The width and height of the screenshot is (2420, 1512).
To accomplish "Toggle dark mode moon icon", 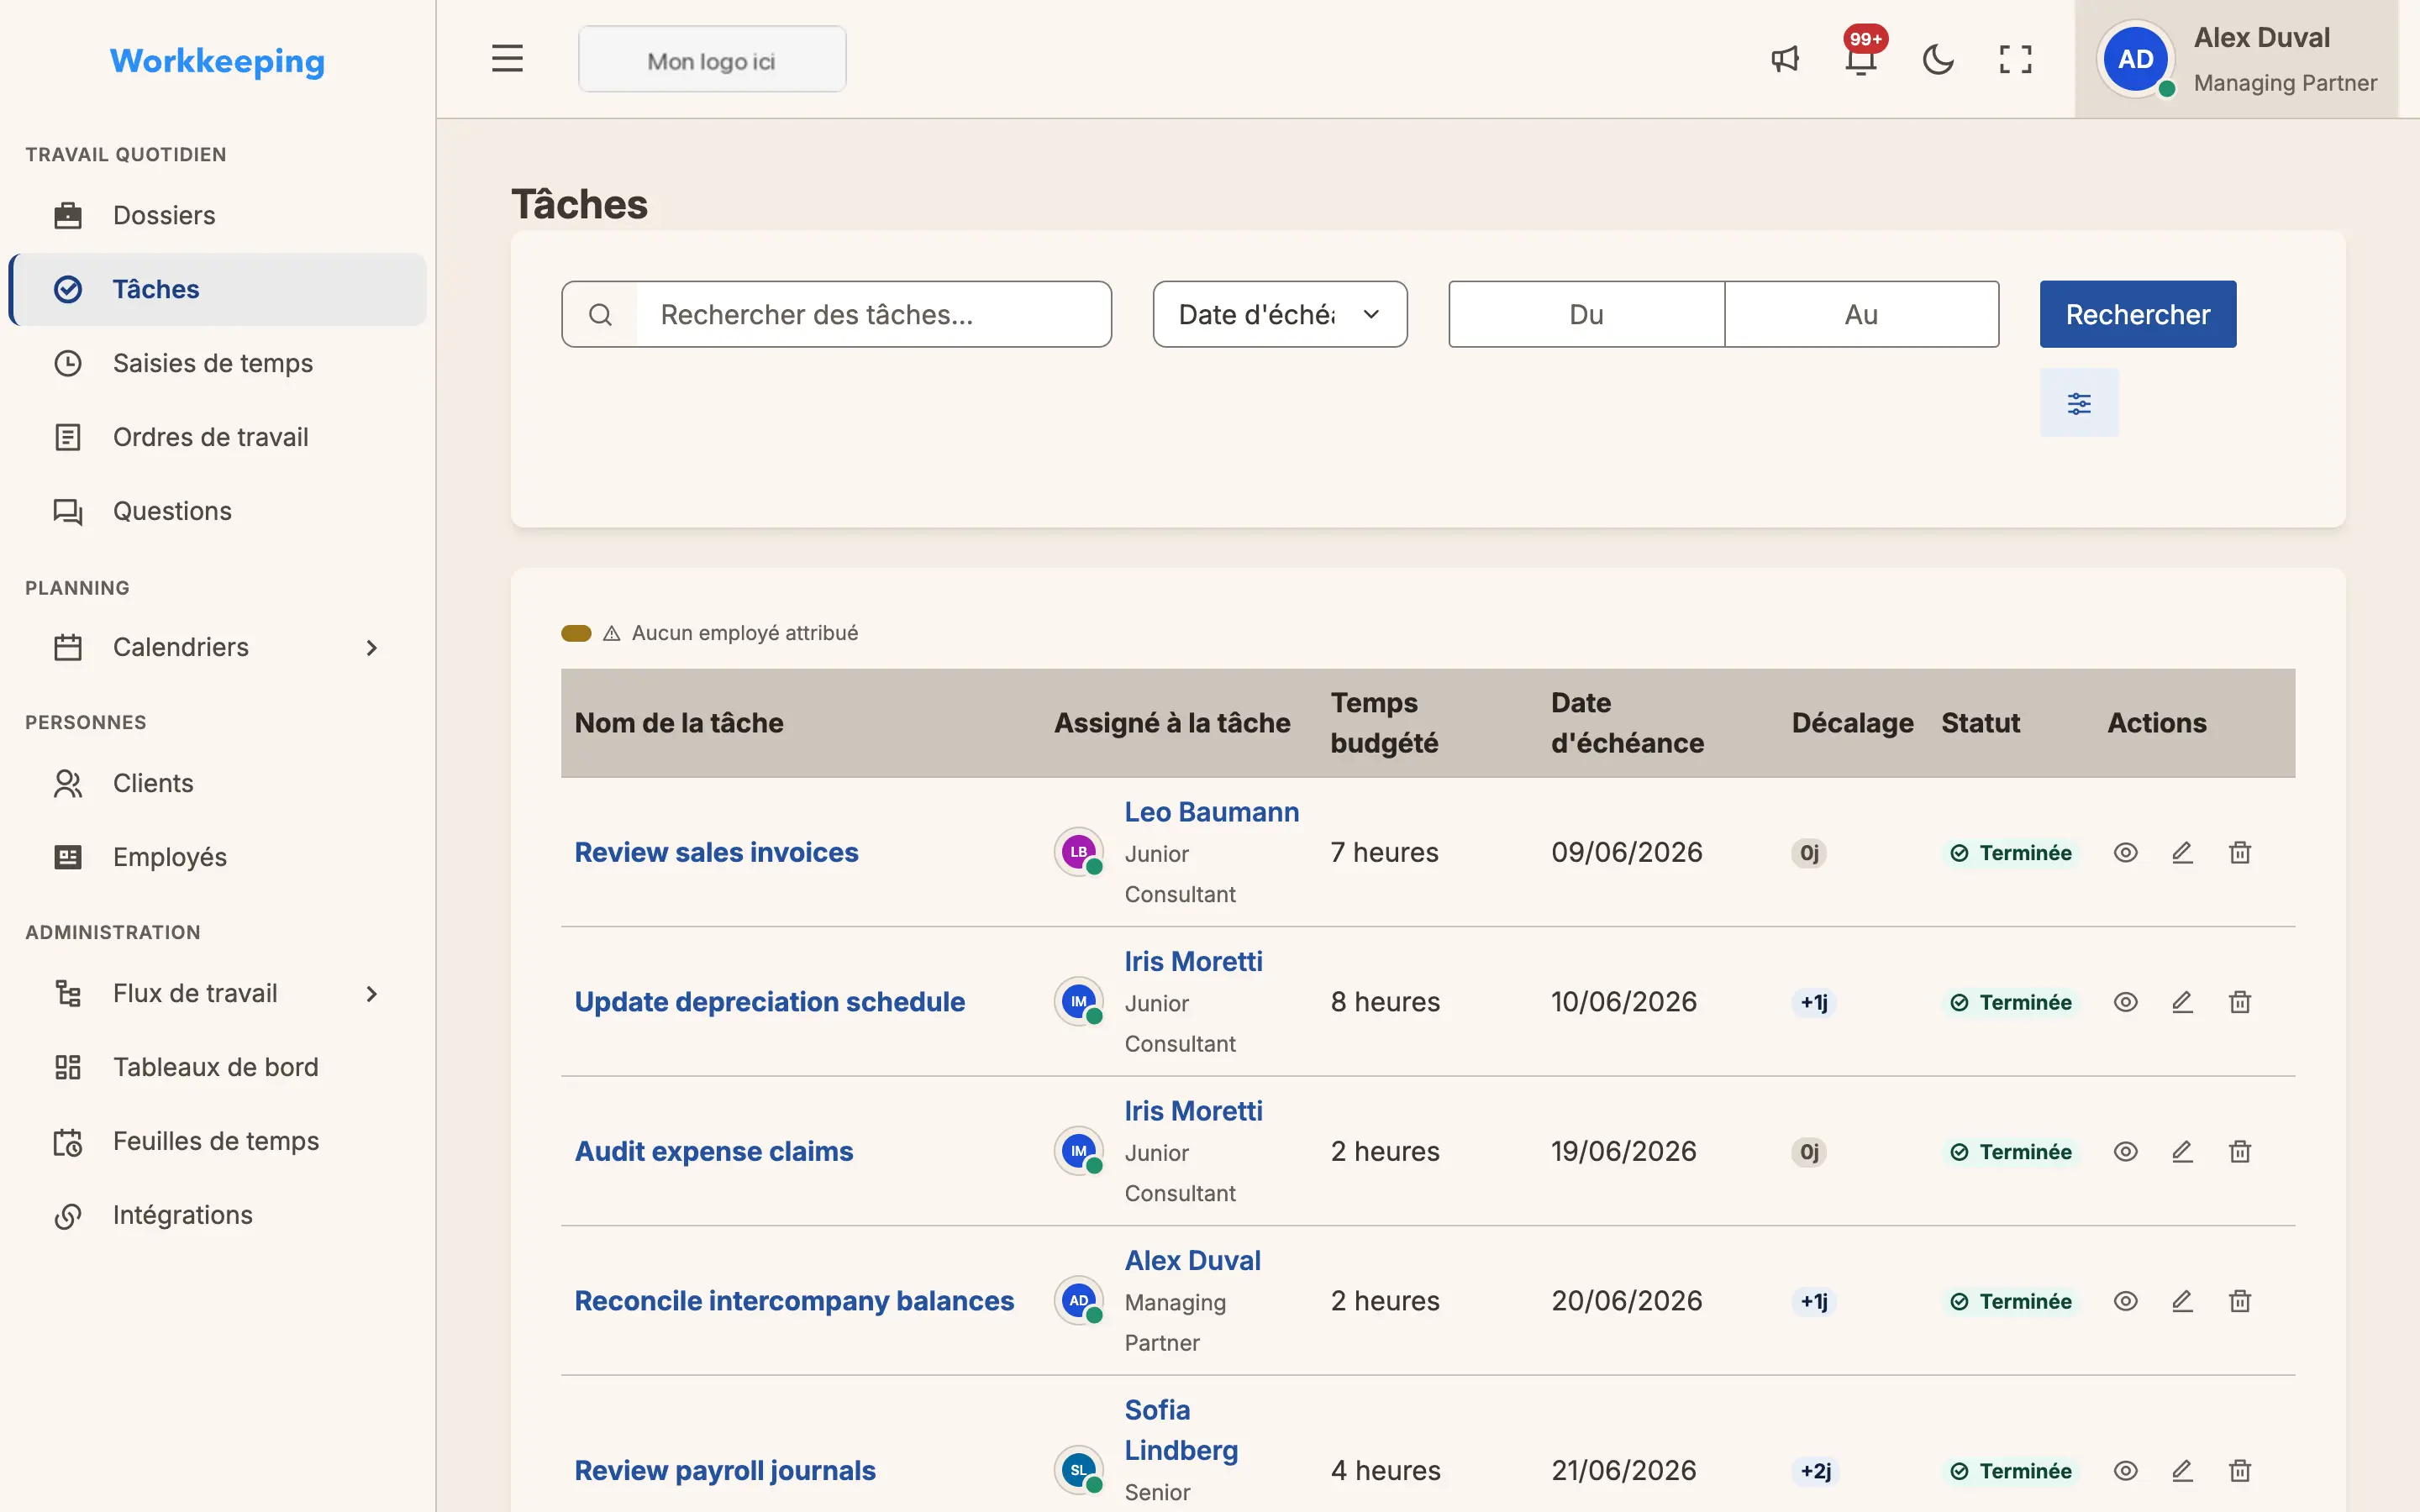I will pyautogui.click(x=1938, y=59).
